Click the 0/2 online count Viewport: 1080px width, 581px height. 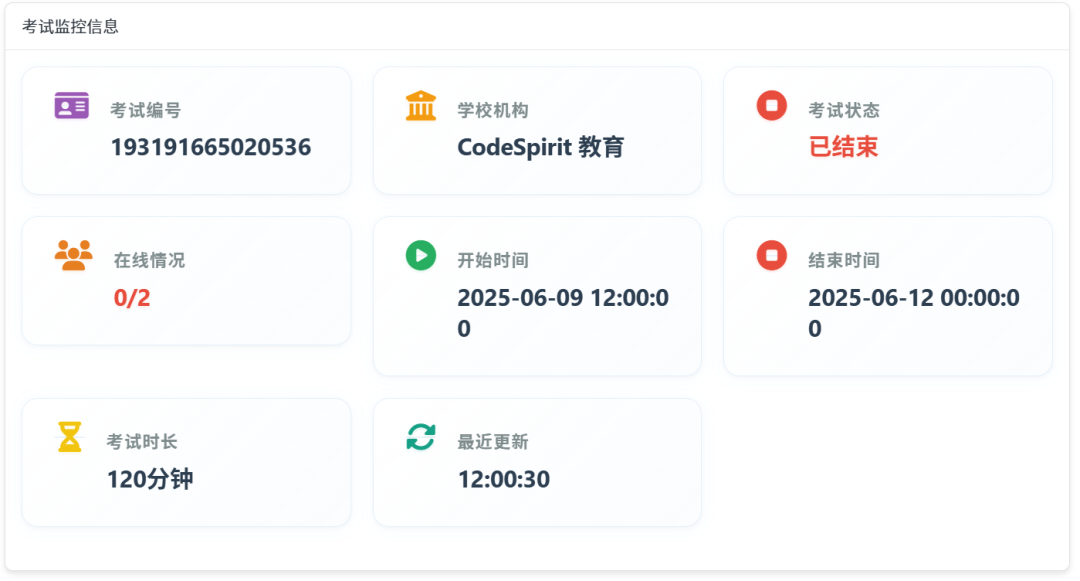click(132, 298)
